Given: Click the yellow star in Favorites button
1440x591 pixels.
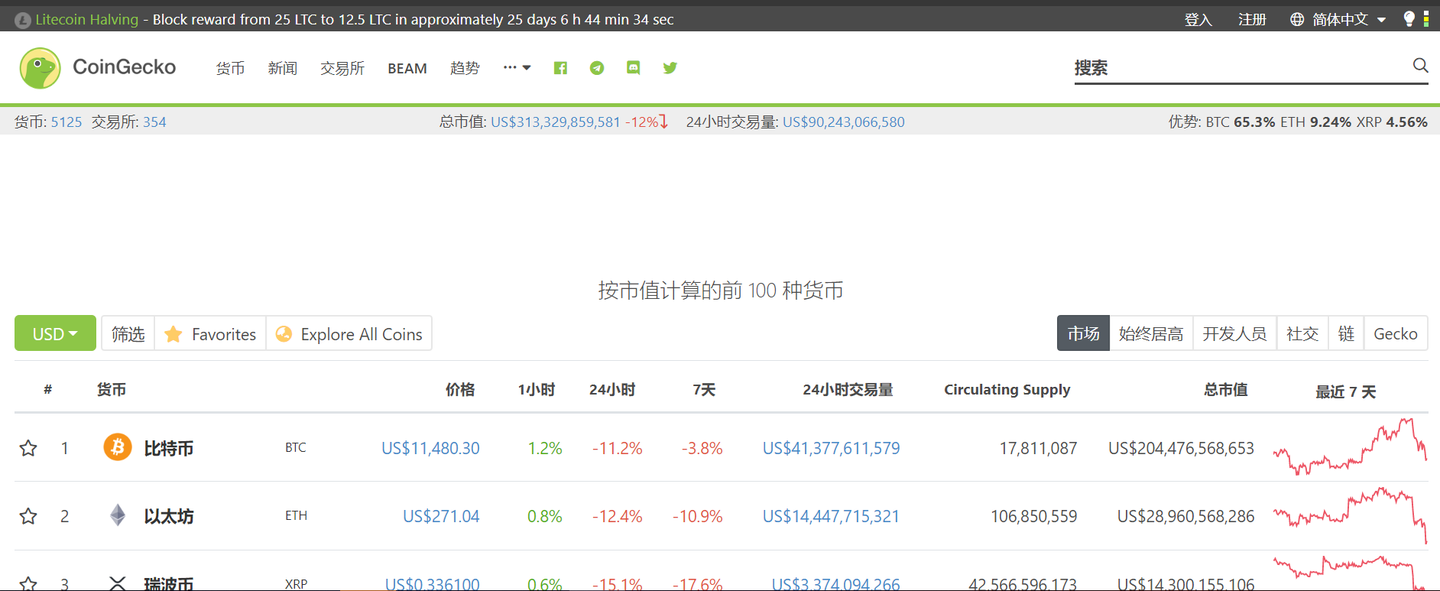Looking at the screenshot, I should (x=173, y=334).
